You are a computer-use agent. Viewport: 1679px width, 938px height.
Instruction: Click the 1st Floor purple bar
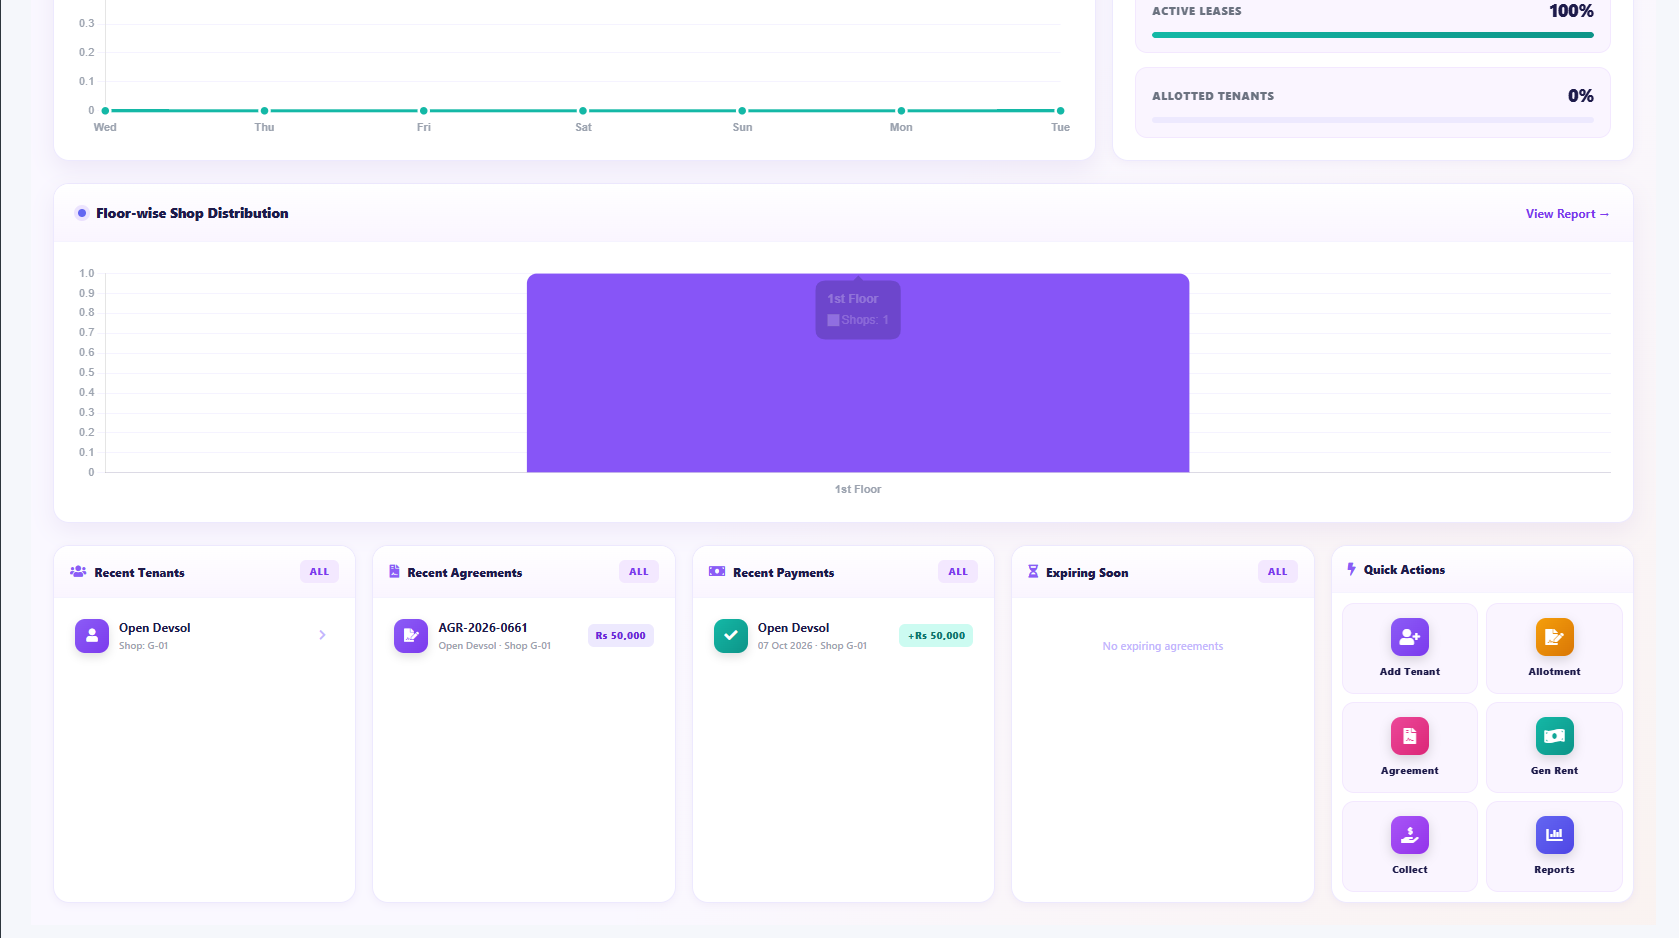point(858,373)
